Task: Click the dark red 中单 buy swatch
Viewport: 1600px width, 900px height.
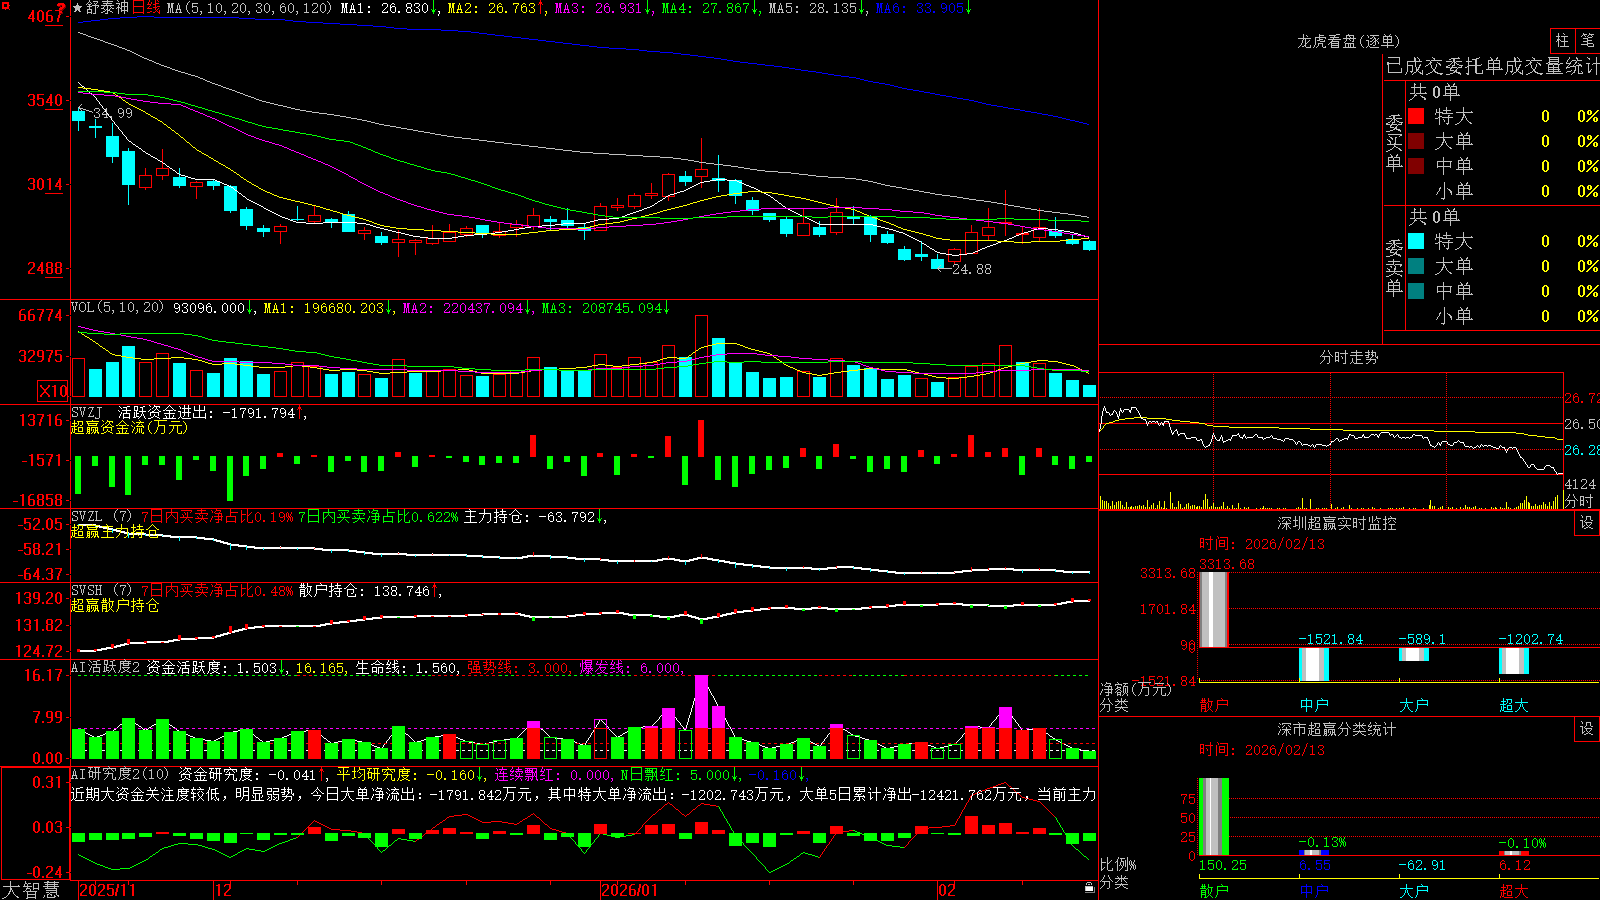Action: tap(1416, 166)
